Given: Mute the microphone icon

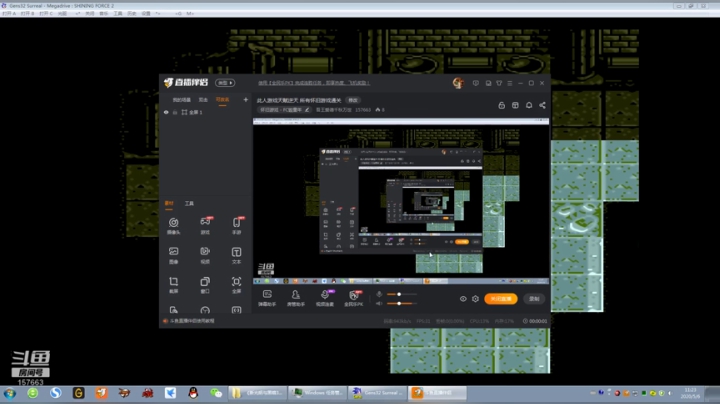Looking at the screenshot, I should pos(379,294).
